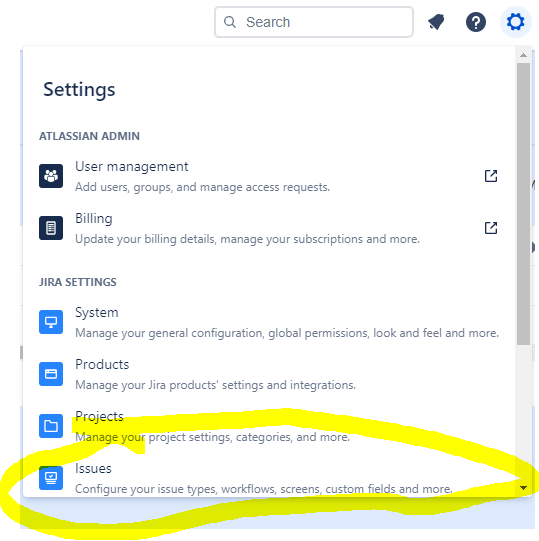This screenshot has height=541, width=539.
Task: Open User management external link arrow
Action: (491, 176)
